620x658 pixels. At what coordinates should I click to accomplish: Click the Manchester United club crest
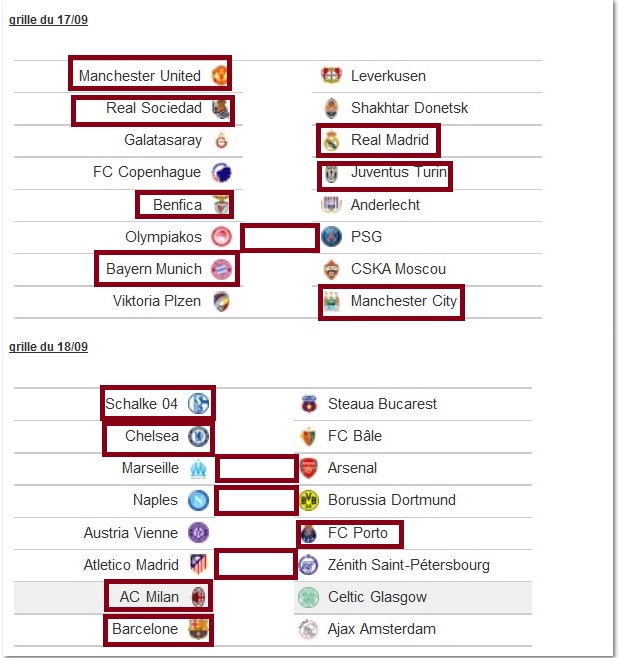point(219,76)
